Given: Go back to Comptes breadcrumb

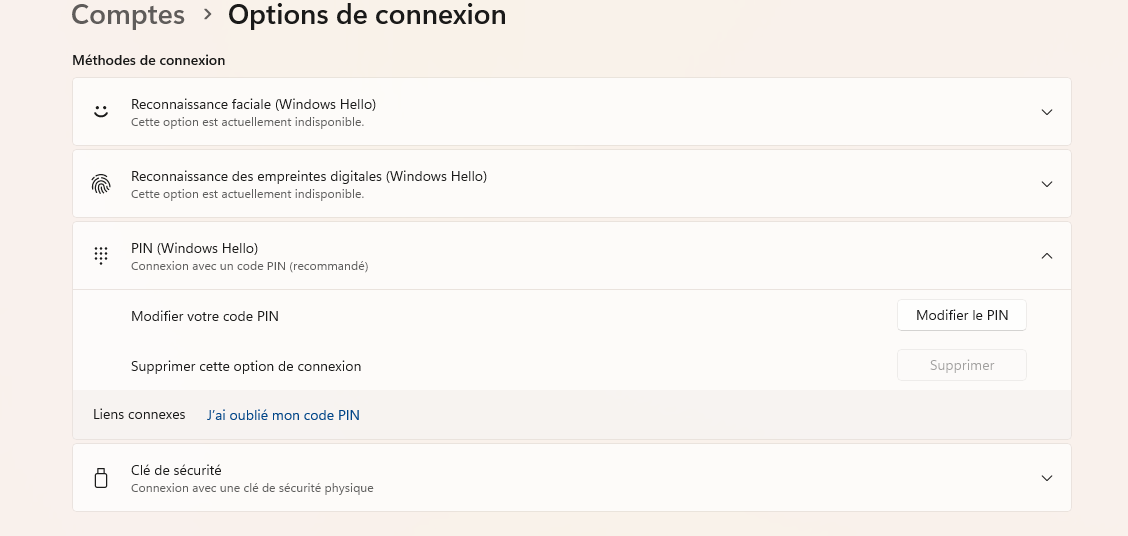Looking at the screenshot, I should click(128, 14).
